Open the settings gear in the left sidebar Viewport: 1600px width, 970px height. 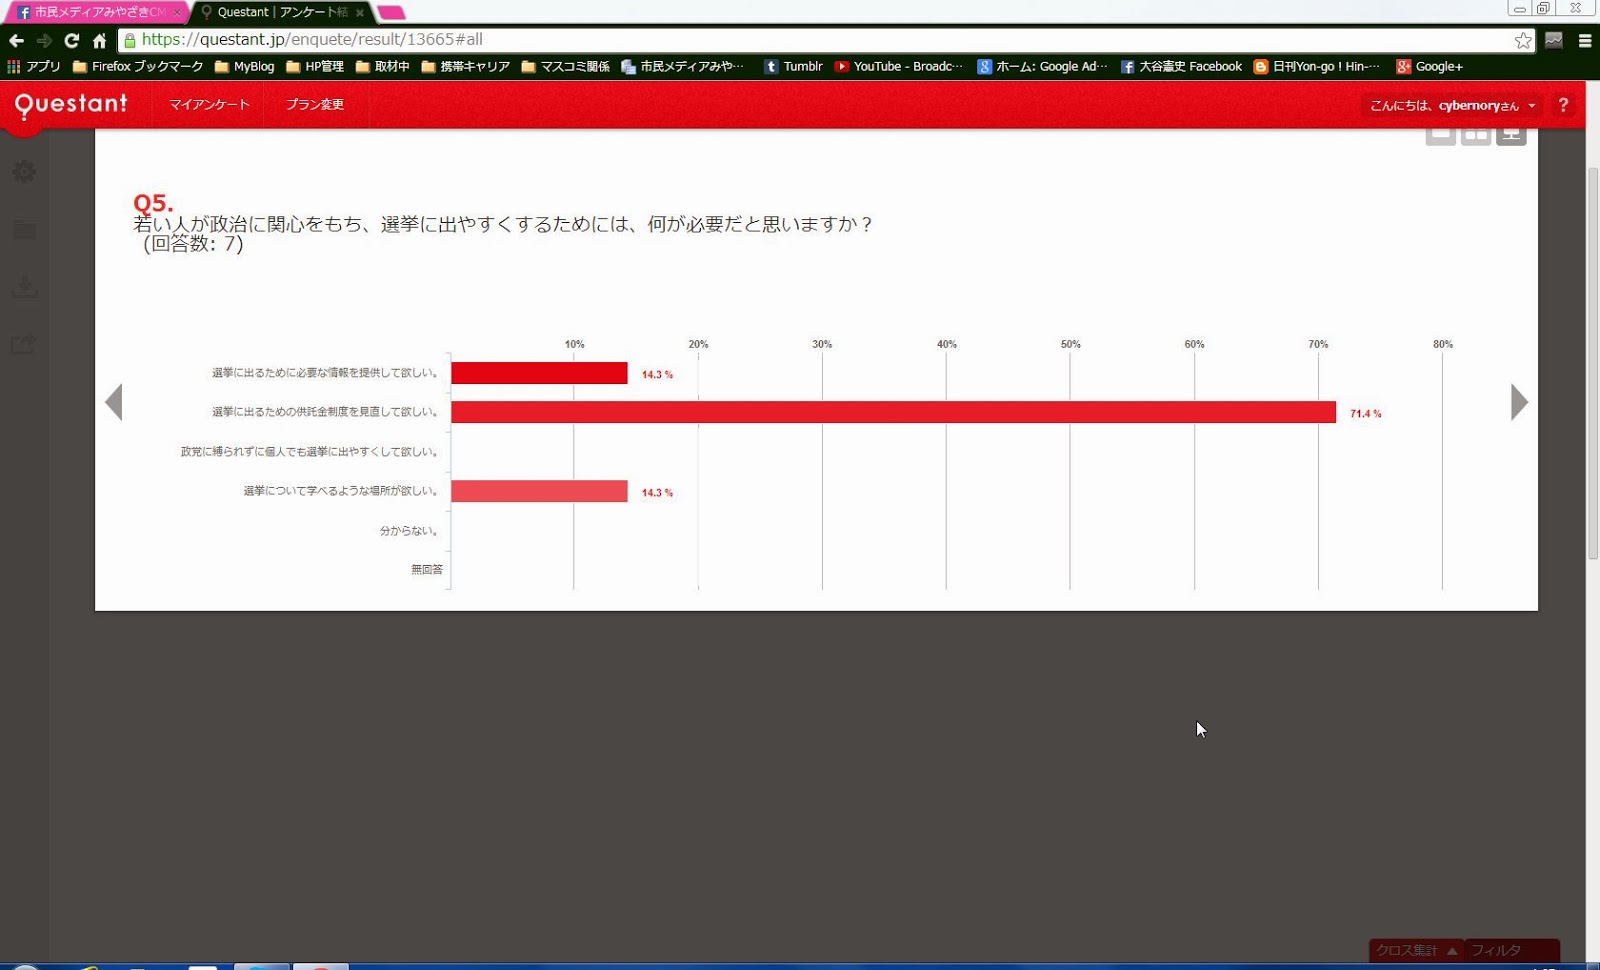click(x=24, y=172)
